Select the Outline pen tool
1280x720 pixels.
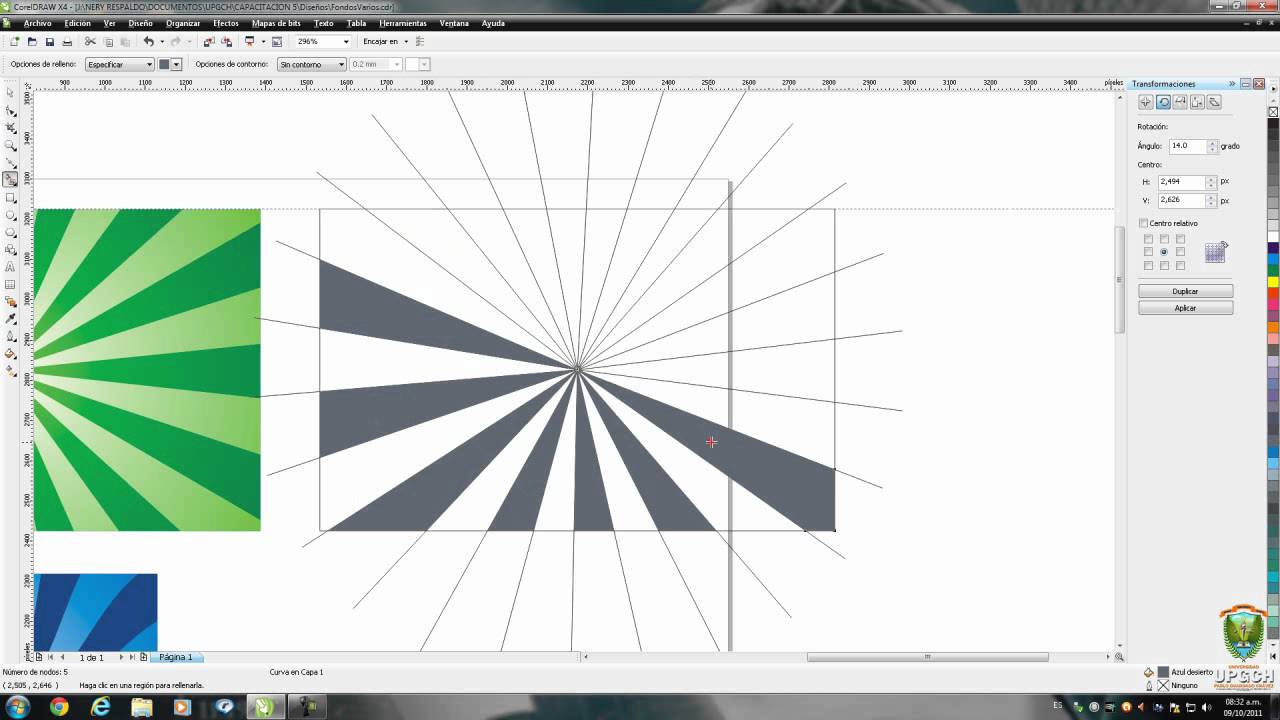coord(11,336)
